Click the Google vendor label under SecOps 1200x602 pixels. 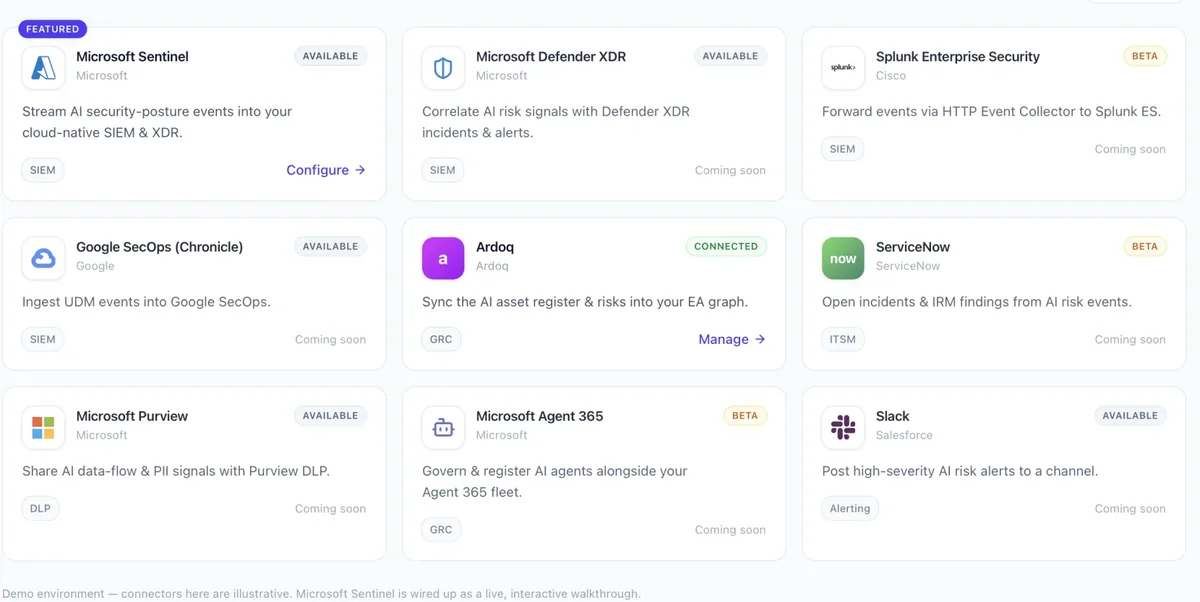click(95, 266)
